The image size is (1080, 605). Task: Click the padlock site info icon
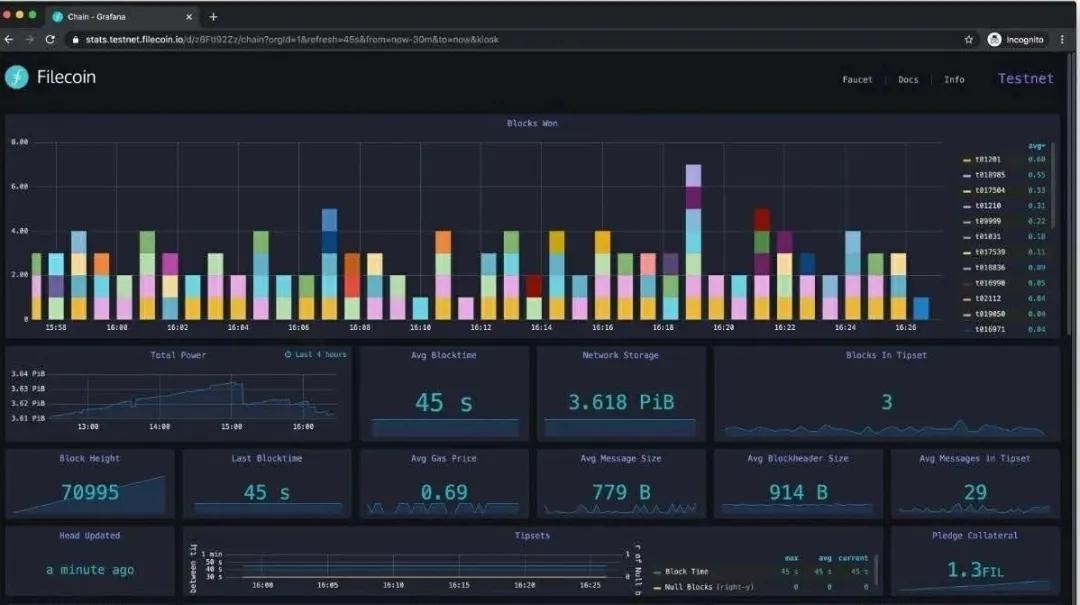pyautogui.click(x=74, y=40)
